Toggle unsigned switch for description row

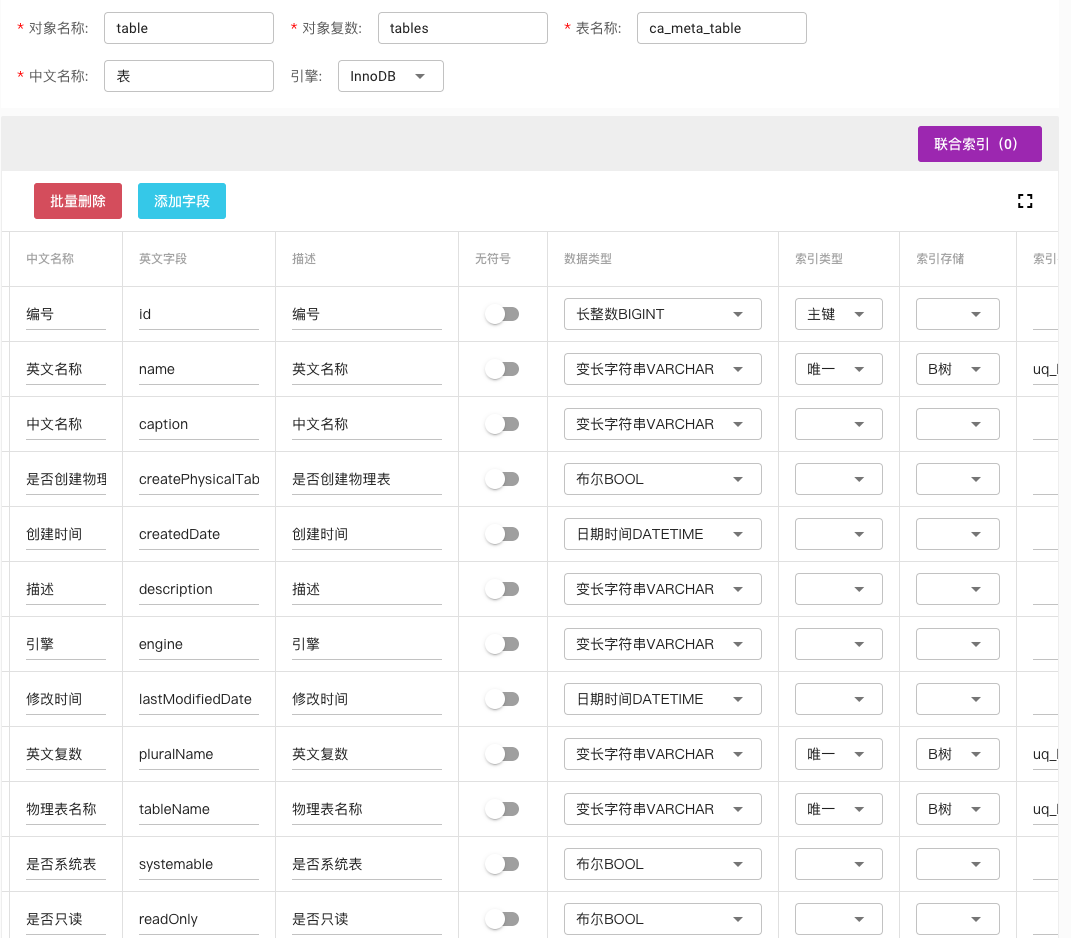tap(503, 589)
